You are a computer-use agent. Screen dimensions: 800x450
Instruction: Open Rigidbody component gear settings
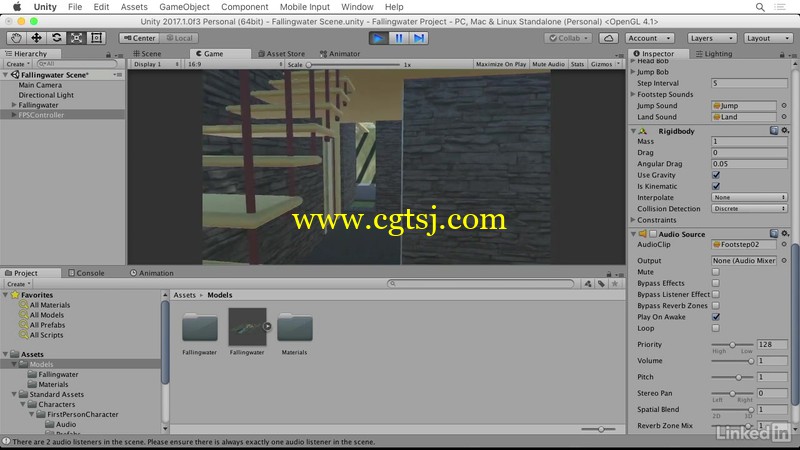785,131
